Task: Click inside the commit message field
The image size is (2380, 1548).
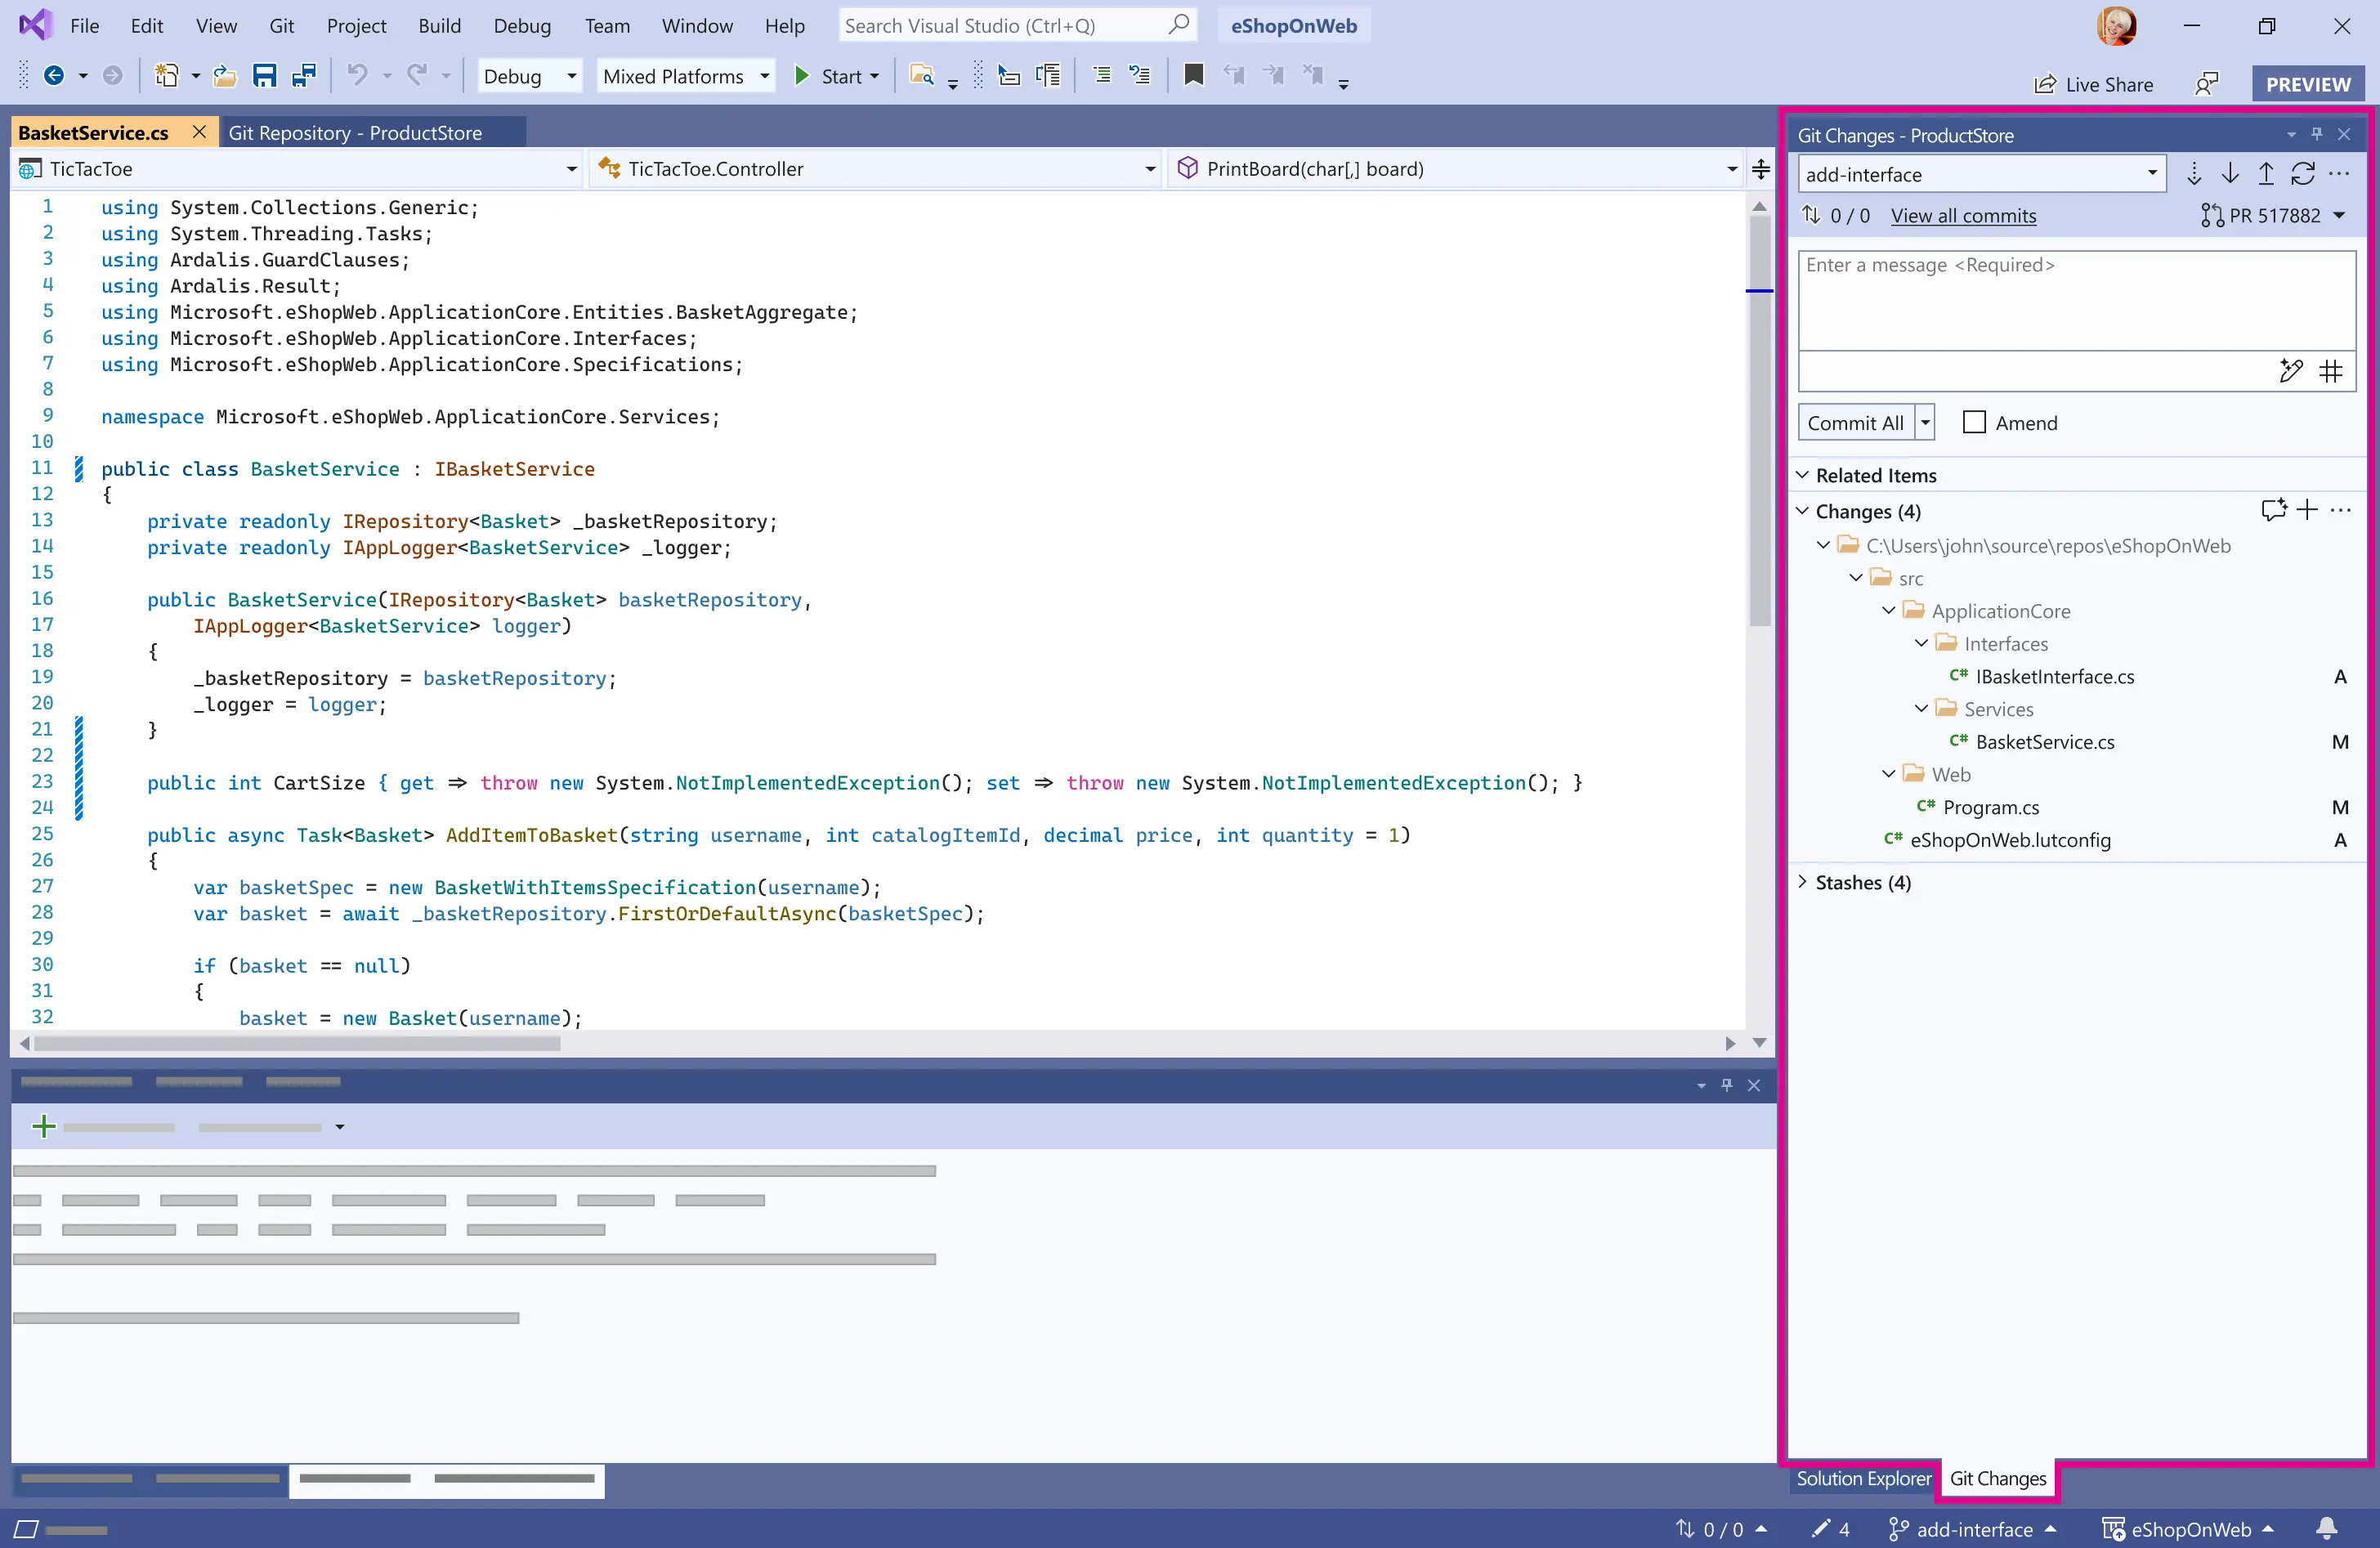Action: (x=2075, y=300)
